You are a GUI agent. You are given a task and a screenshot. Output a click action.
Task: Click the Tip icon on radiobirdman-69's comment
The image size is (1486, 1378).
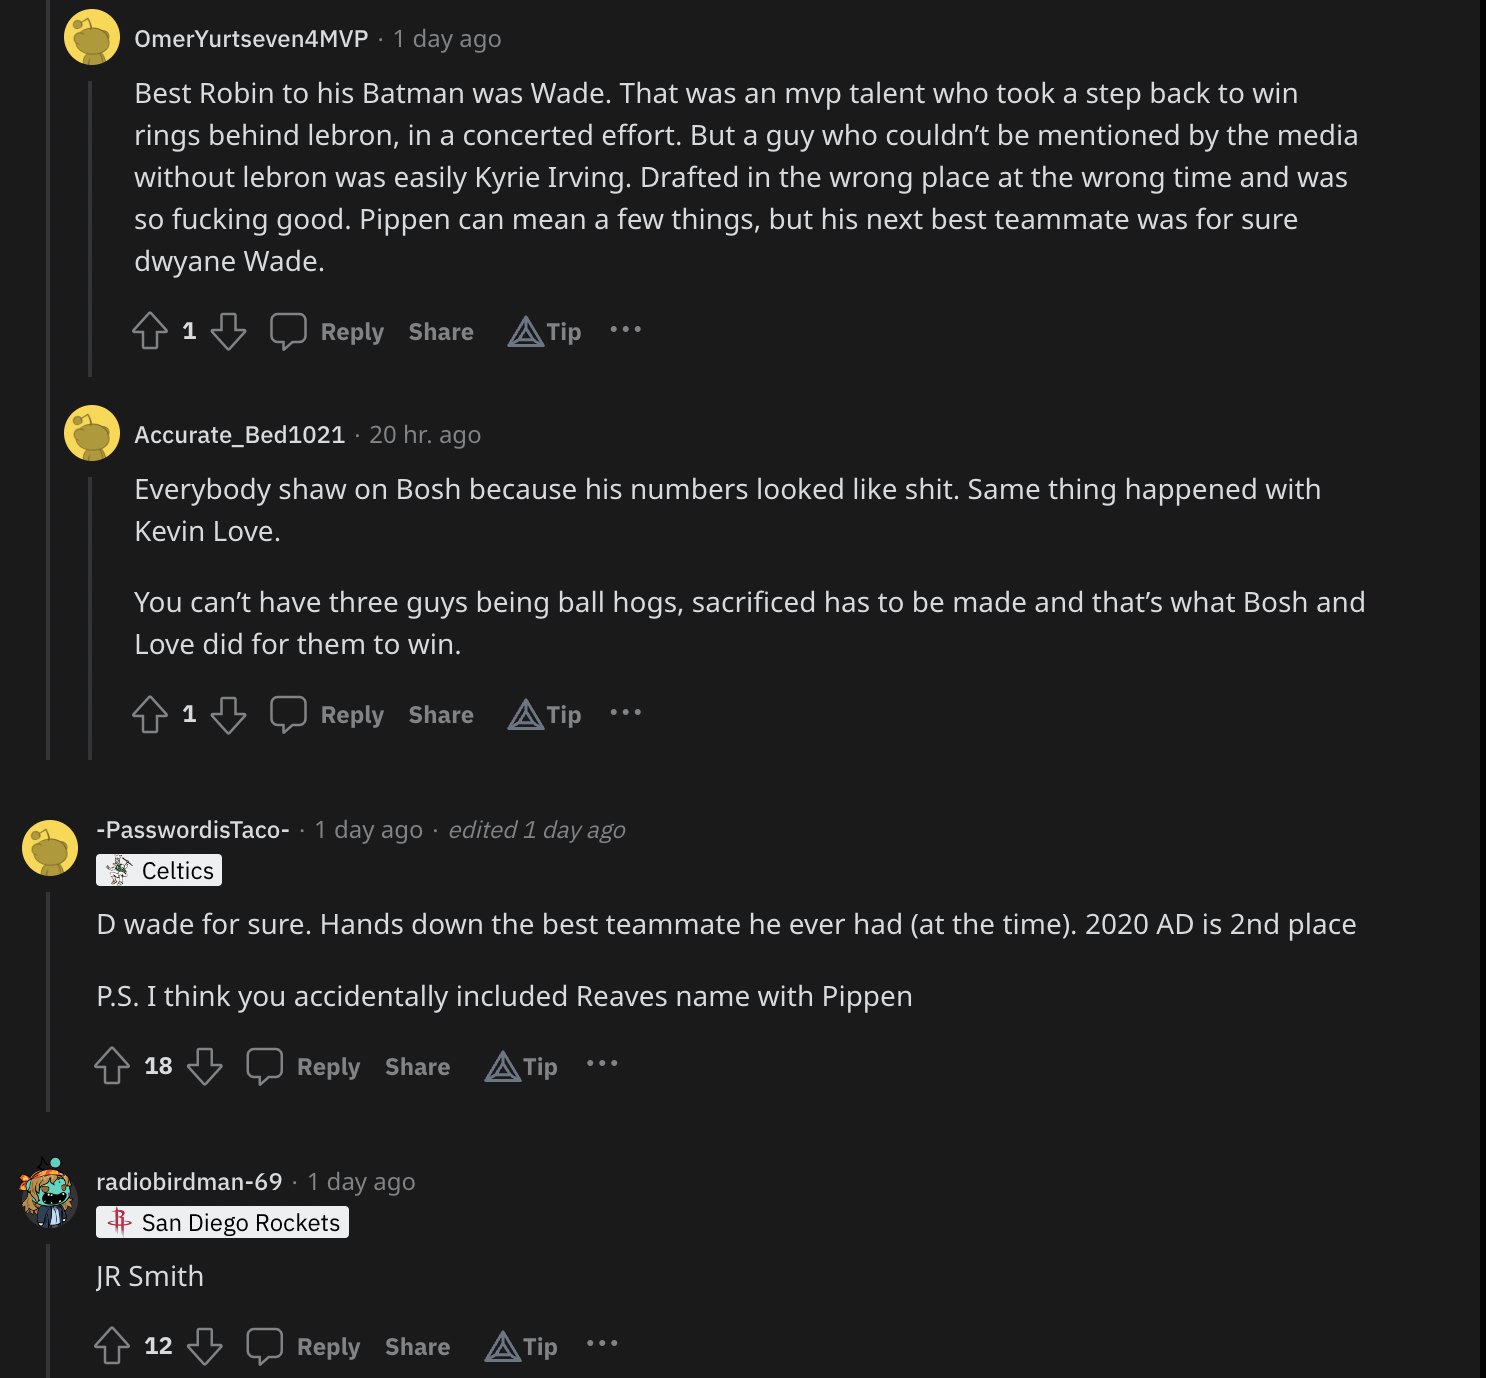(x=521, y=1346)
